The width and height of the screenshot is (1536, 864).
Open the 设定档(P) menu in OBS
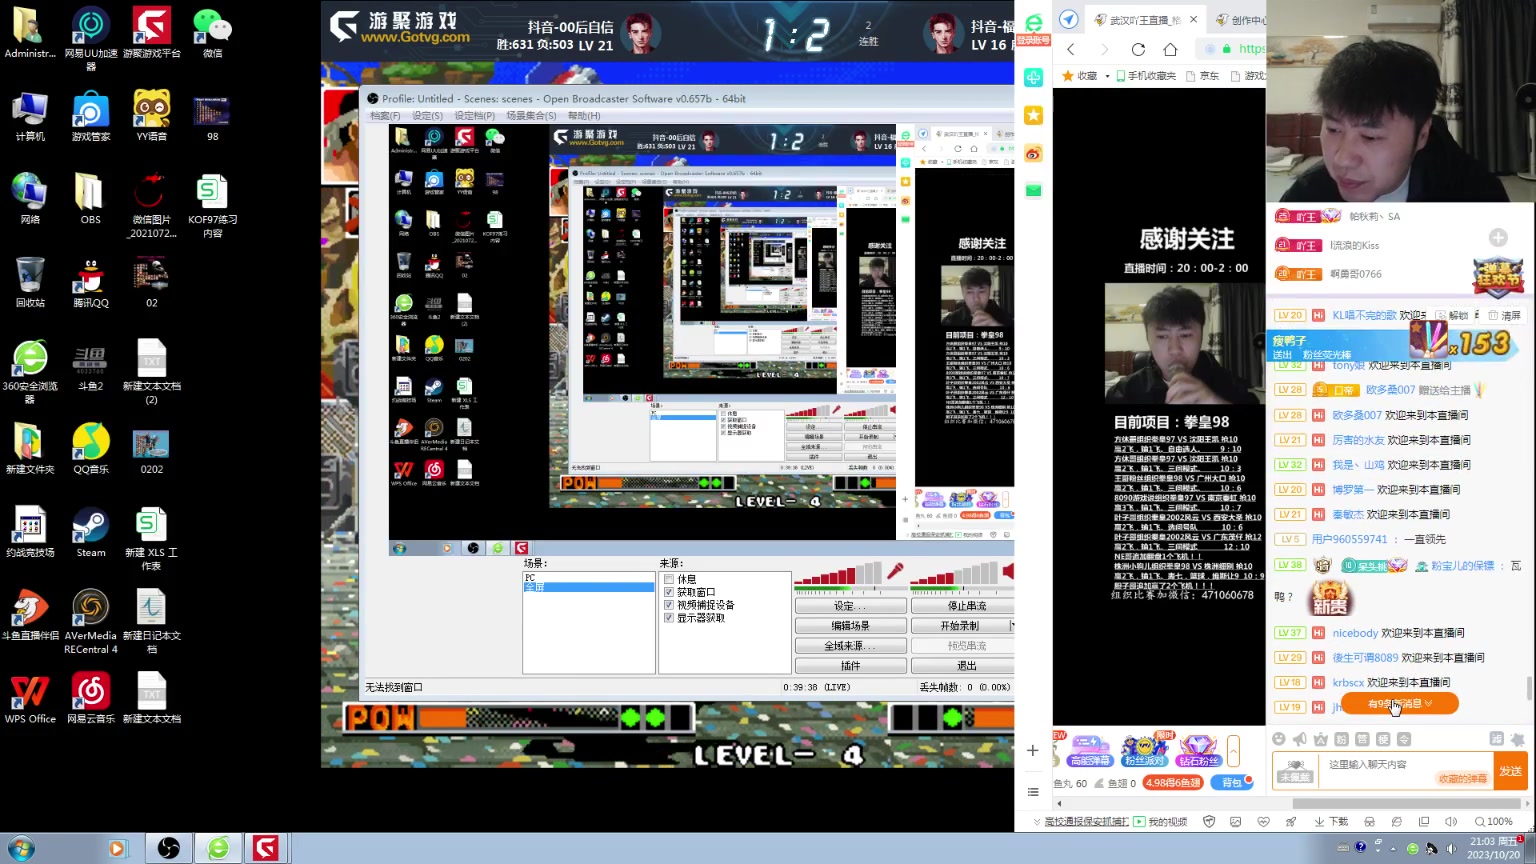475,116
